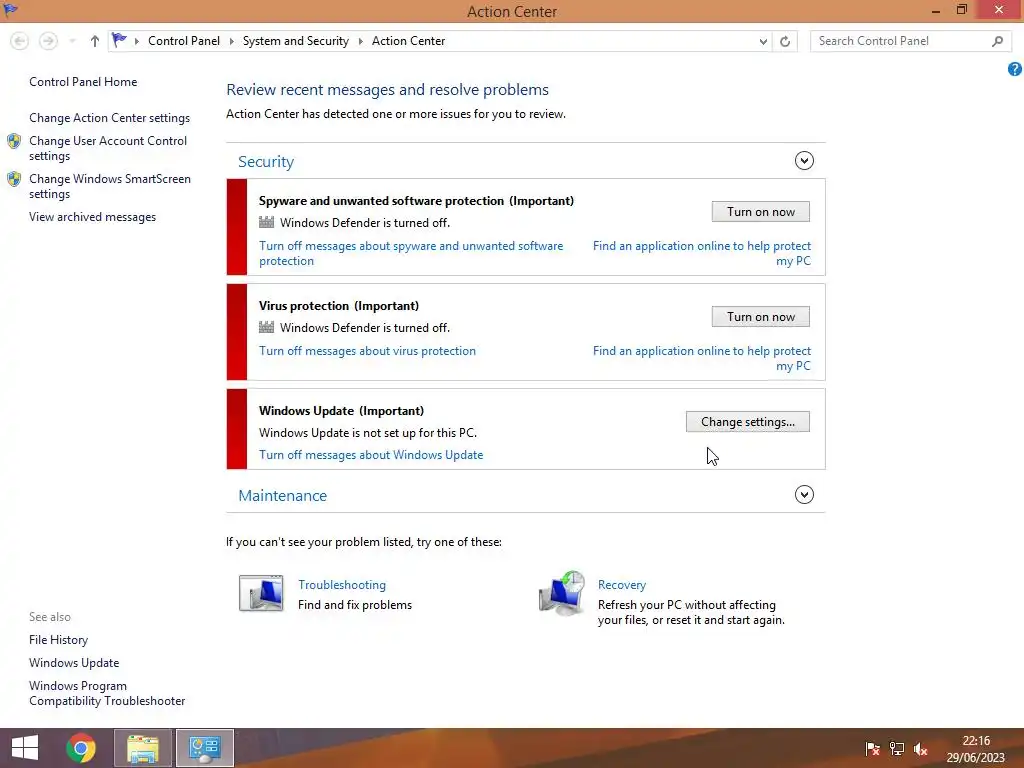The image size is (1024, 768).
Task: Open Change User Account Control settings
Action: click(108, 148)
